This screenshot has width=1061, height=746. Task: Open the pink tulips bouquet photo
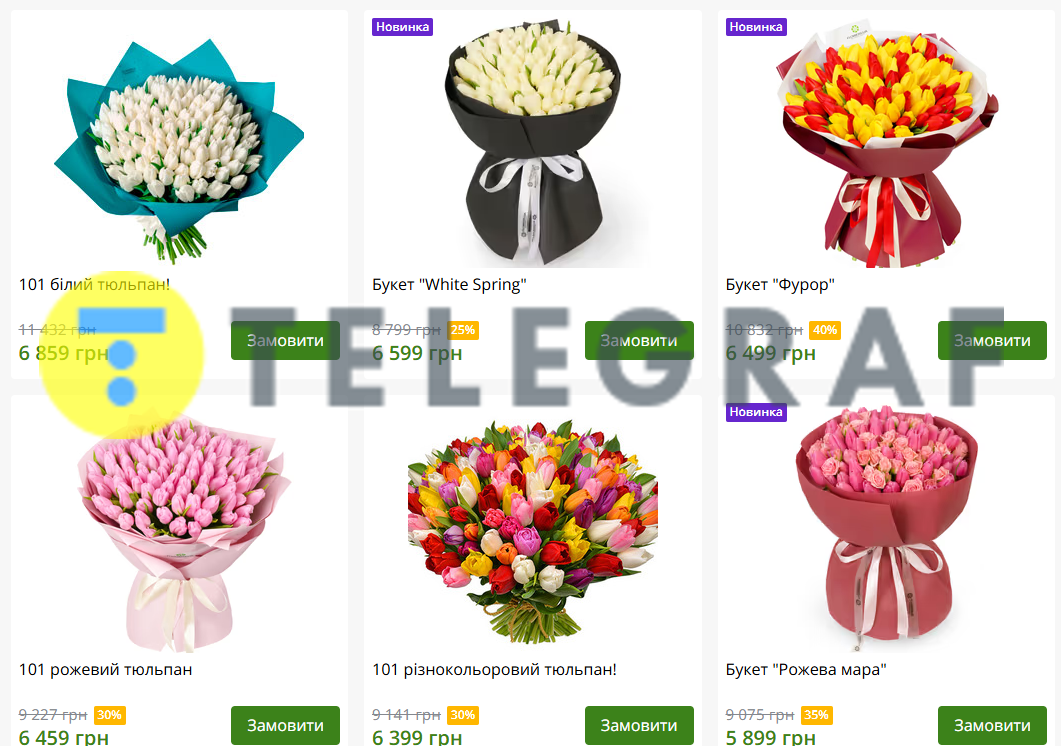[183, 533]
